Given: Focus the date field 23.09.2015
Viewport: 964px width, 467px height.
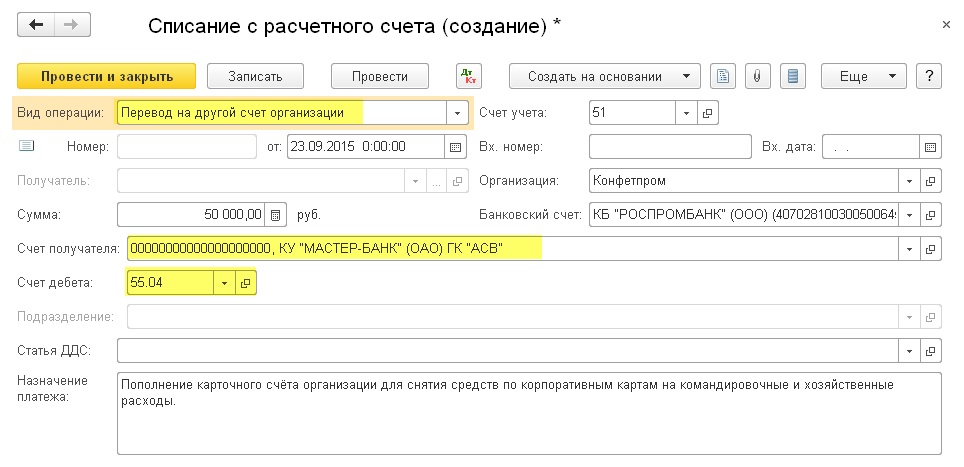Looking at the screenshot, I should 366,147.
